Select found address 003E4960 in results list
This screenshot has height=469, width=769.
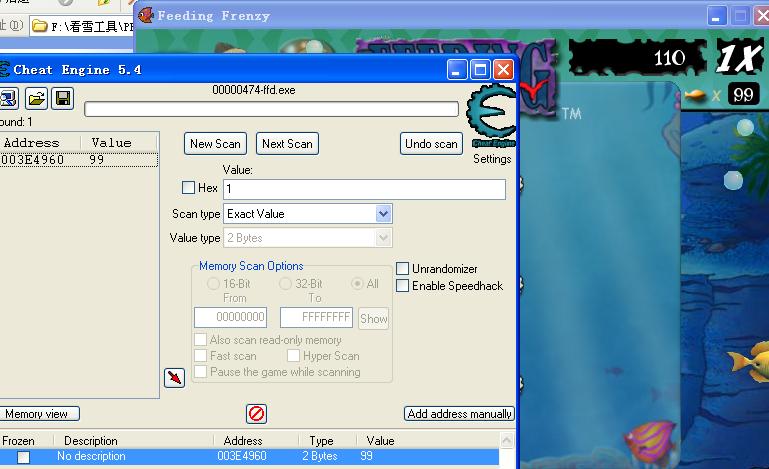pos(78,159)
